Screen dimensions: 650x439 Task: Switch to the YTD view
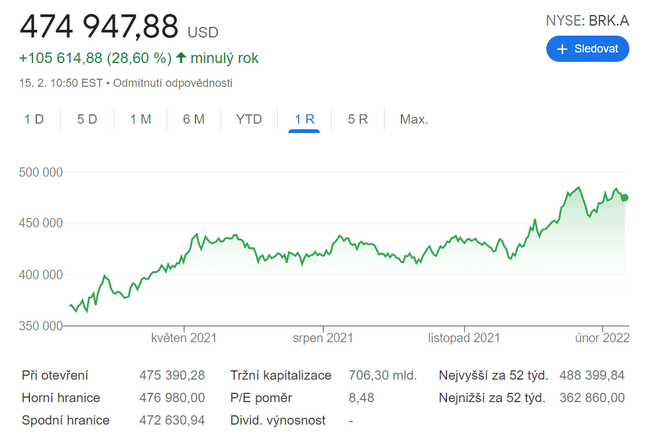click(x=249, y=119)
